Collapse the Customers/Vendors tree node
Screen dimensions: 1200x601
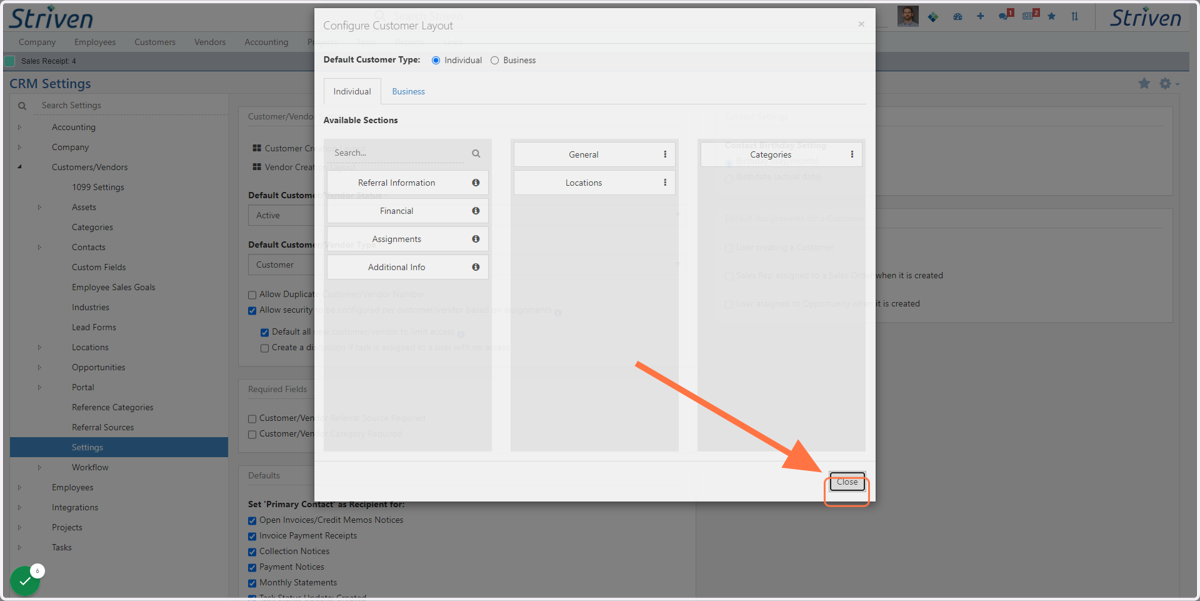point(20,167)
